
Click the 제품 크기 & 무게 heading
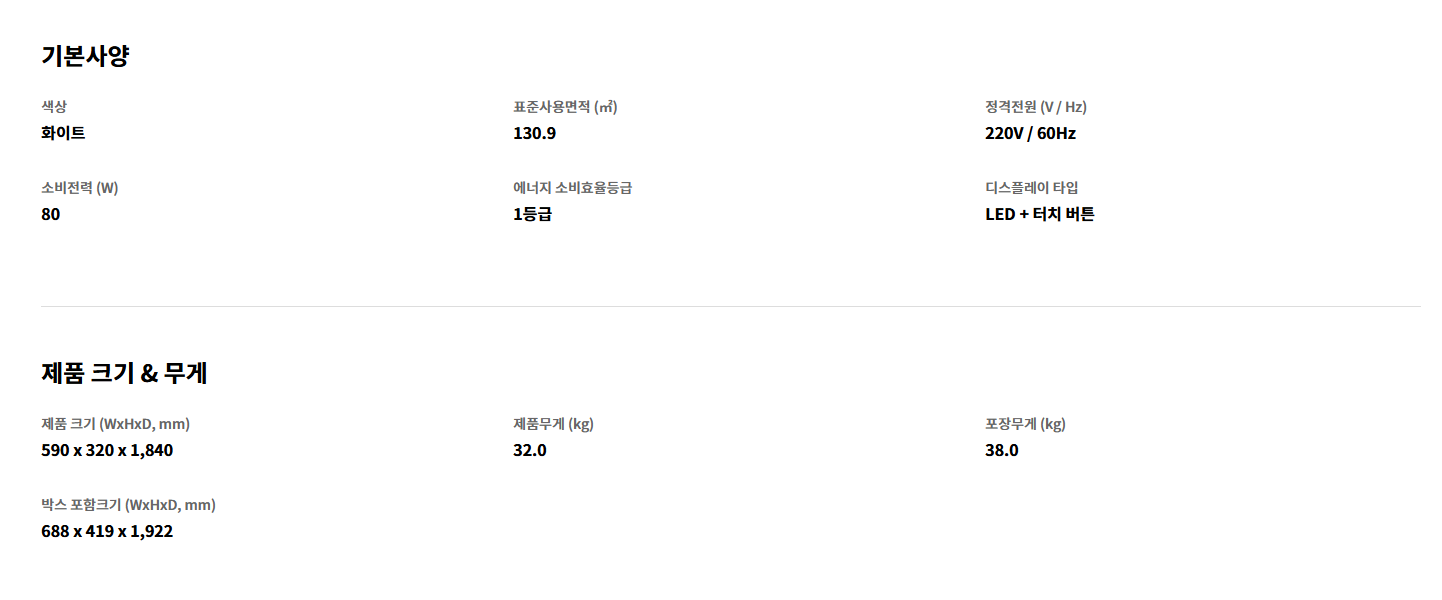coord(124,373)
